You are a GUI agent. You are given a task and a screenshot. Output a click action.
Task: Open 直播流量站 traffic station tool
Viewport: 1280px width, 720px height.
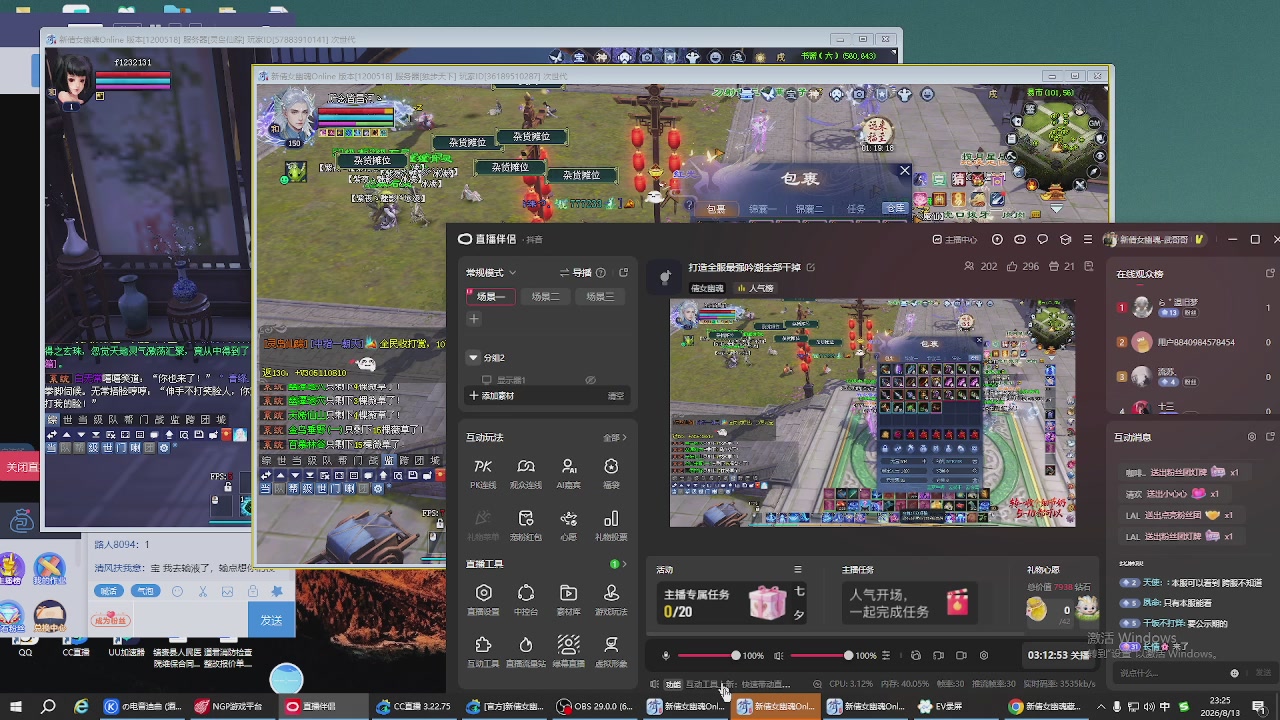526,652
